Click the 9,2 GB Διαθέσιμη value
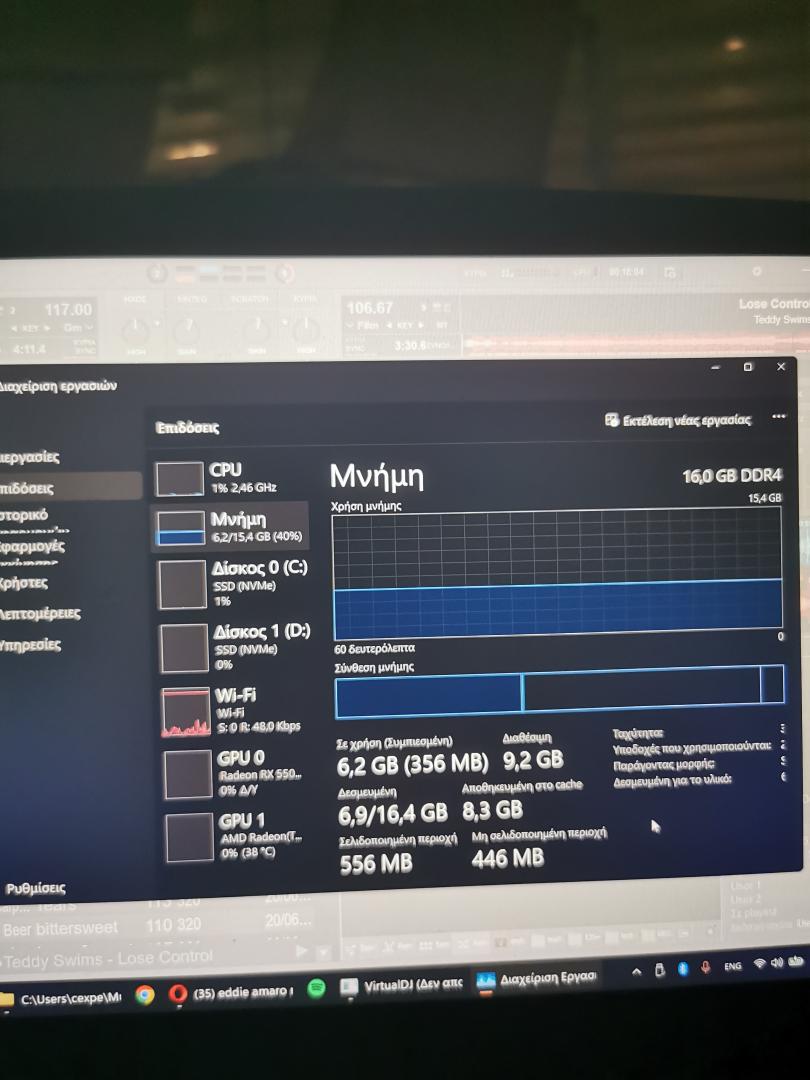 [533, 760]
